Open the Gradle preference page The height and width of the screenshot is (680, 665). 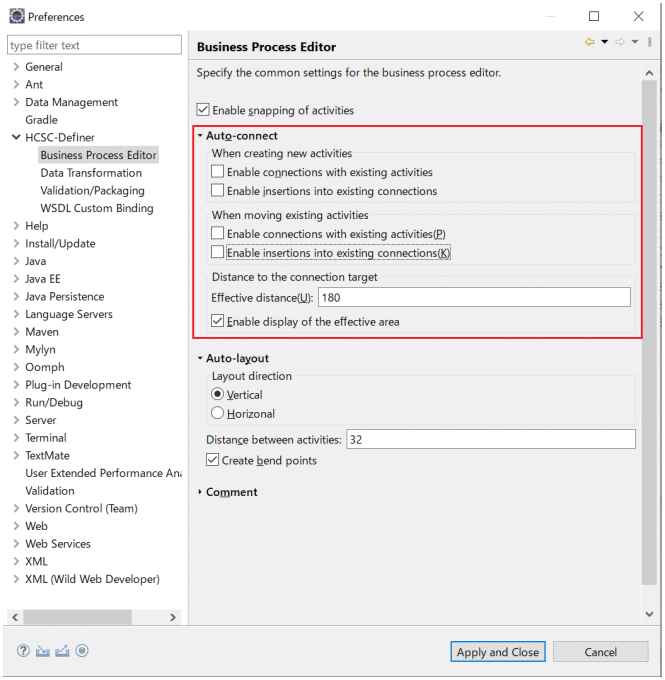[41, 120]
